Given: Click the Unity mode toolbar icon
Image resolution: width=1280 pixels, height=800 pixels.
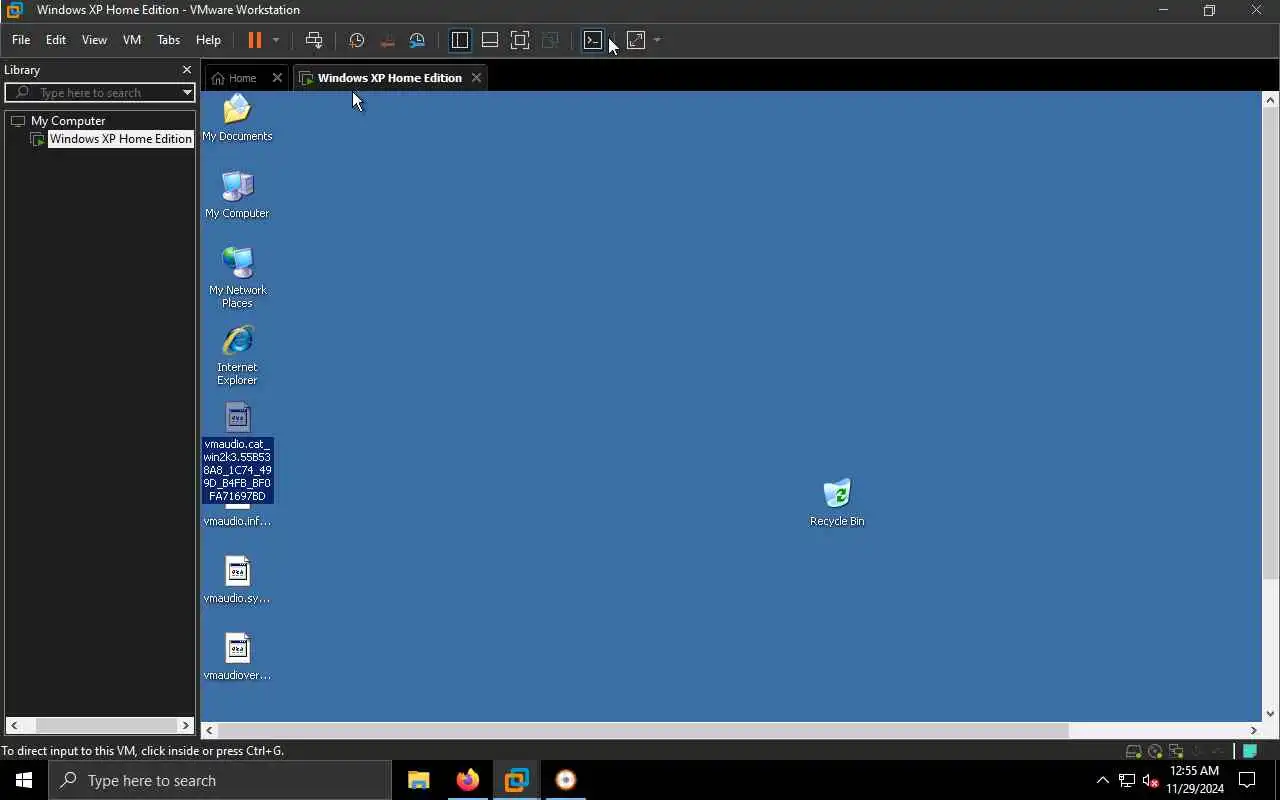Looking at the screenshot, I should click(x=550, y=40).
